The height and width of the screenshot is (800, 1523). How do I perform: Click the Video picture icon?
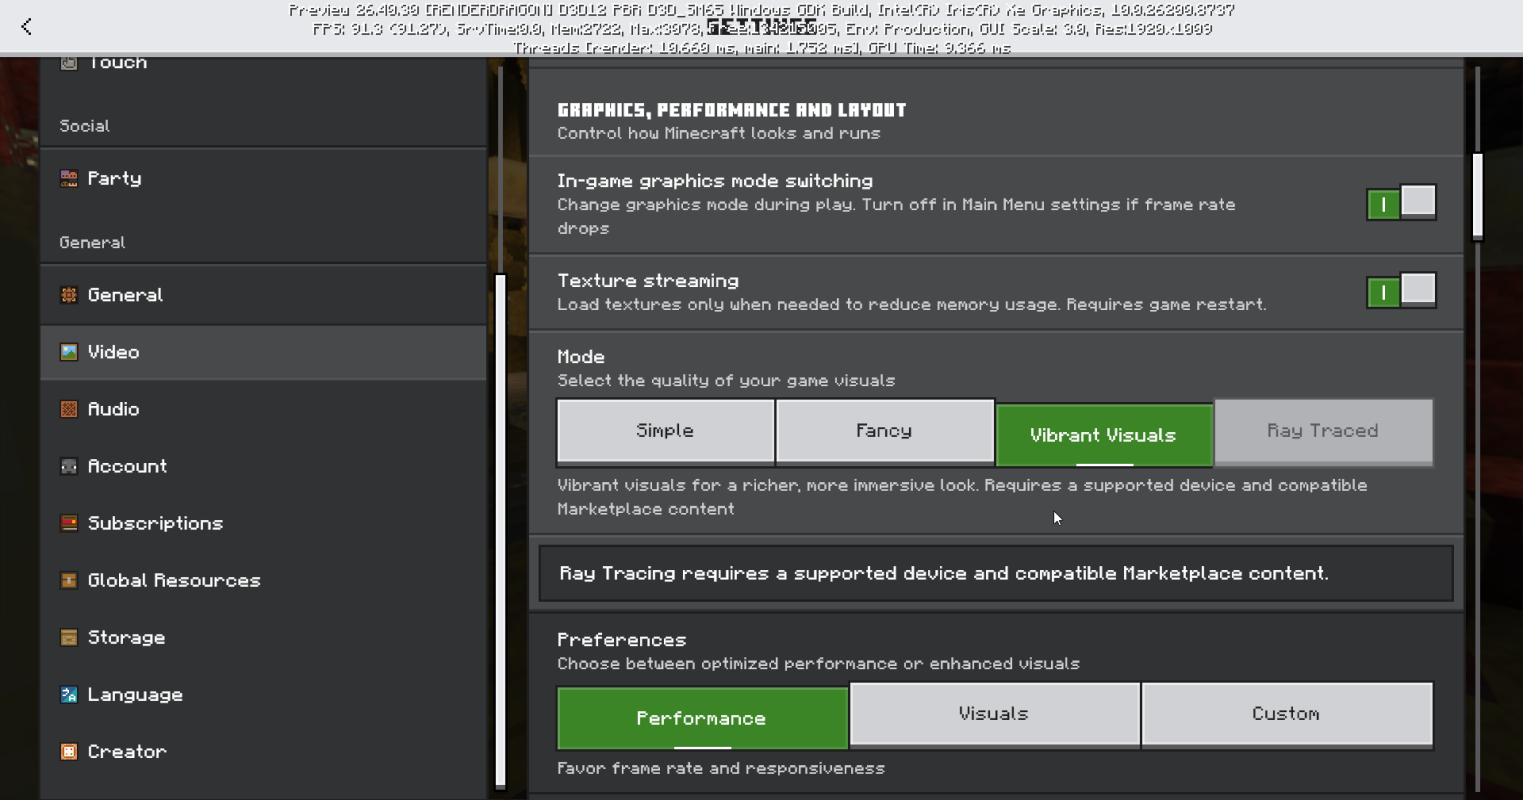pyautogui.click(x=69, y=352)
